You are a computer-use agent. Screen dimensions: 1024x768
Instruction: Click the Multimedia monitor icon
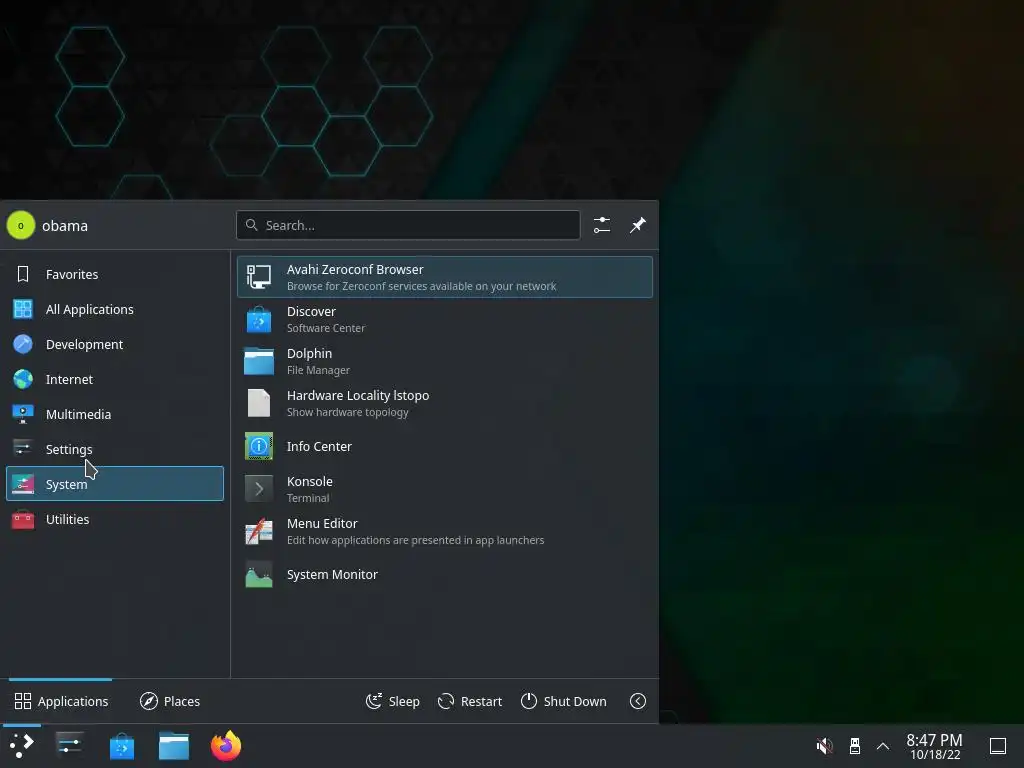[23, 414]
